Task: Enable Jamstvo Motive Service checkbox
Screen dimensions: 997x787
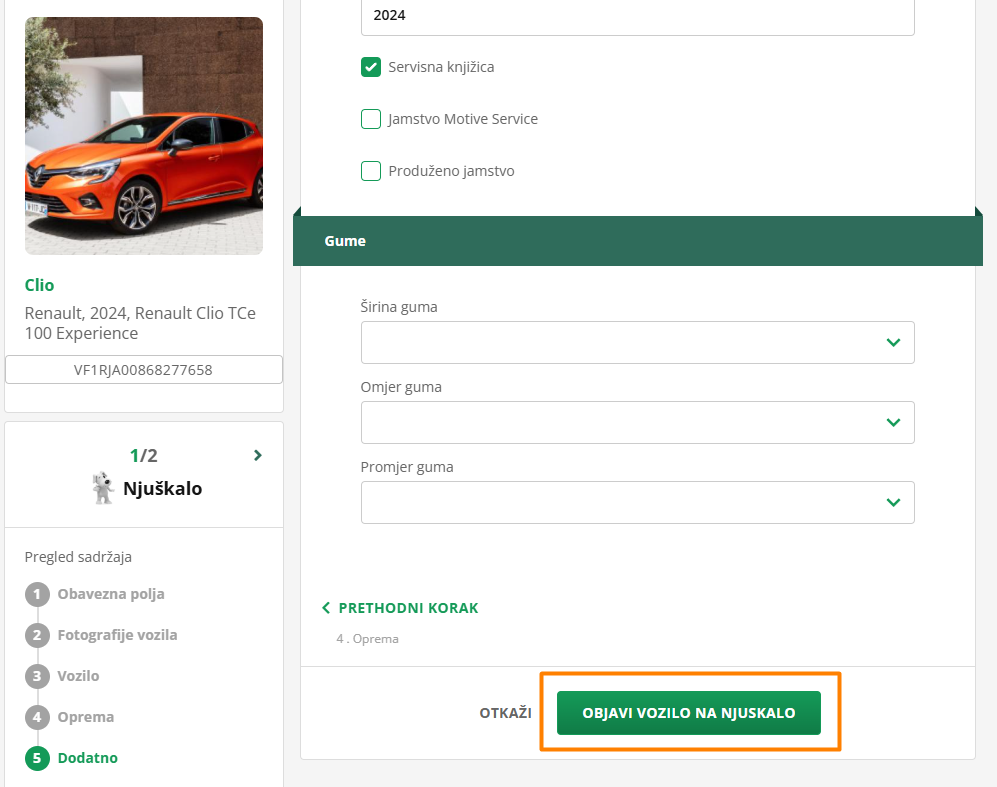Action: pos(371,119)
